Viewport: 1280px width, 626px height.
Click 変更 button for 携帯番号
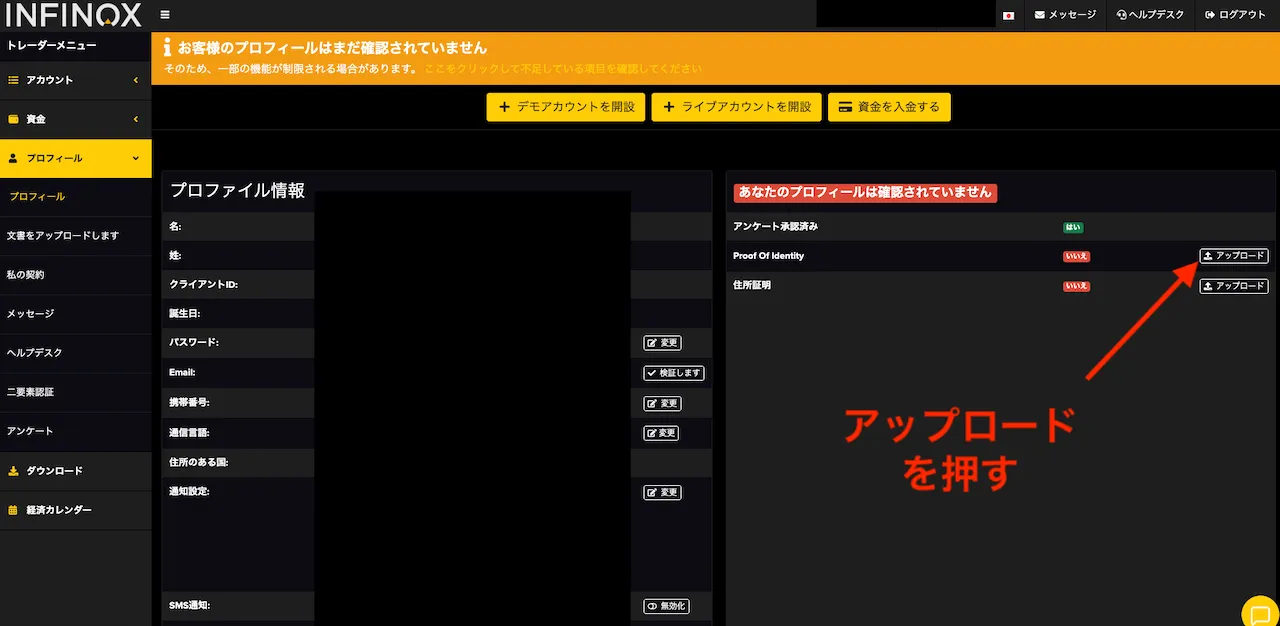point(662,403)
